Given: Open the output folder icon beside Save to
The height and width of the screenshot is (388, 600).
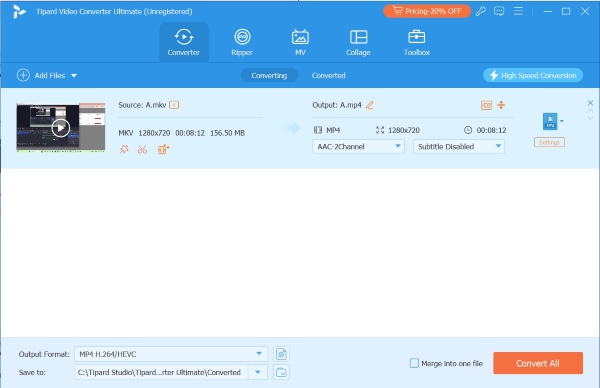Looking at the screenshot, I should pos(281,372).
